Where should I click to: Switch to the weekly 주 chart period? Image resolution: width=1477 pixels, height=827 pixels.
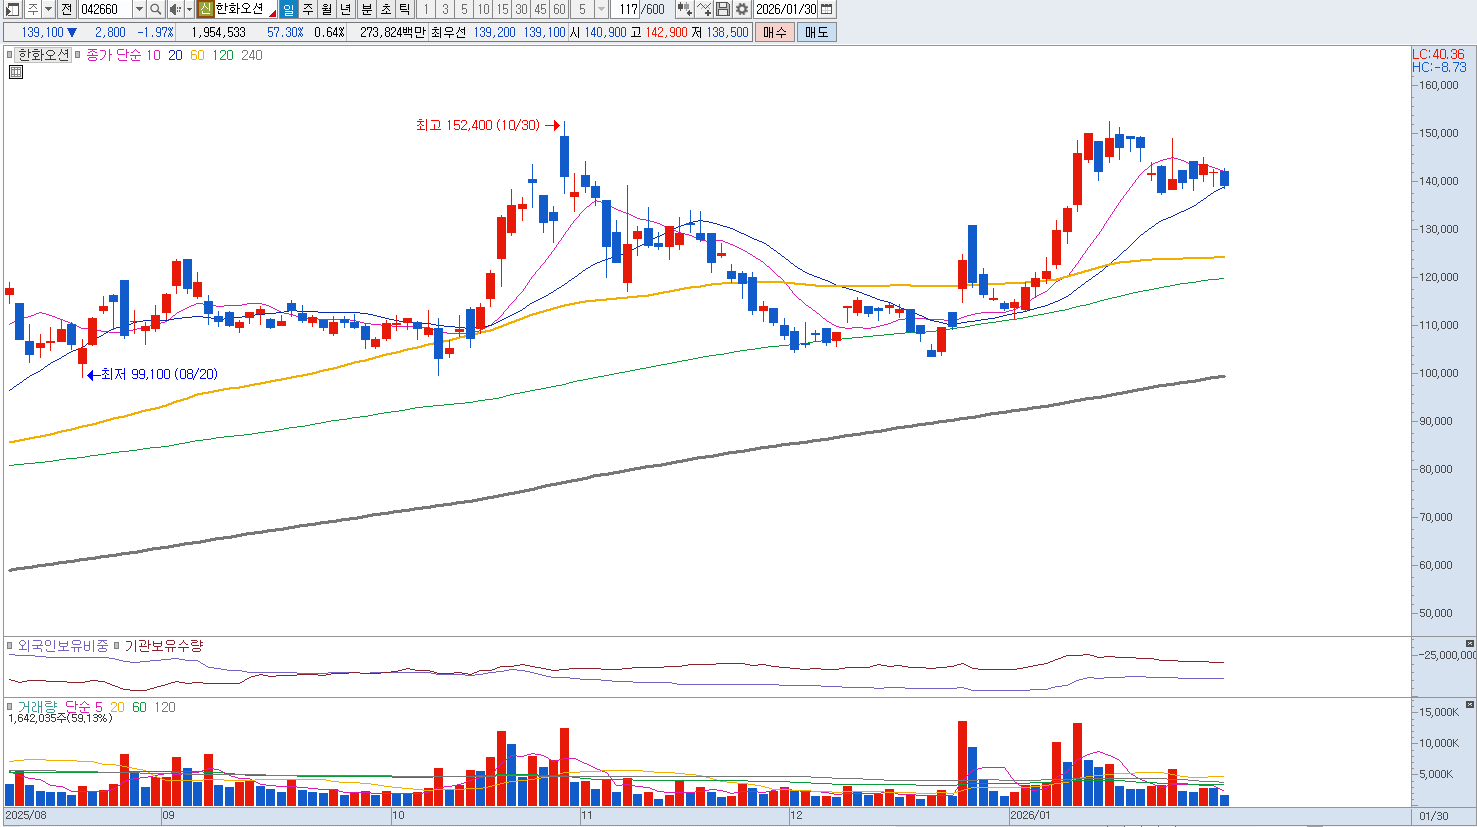308,9
